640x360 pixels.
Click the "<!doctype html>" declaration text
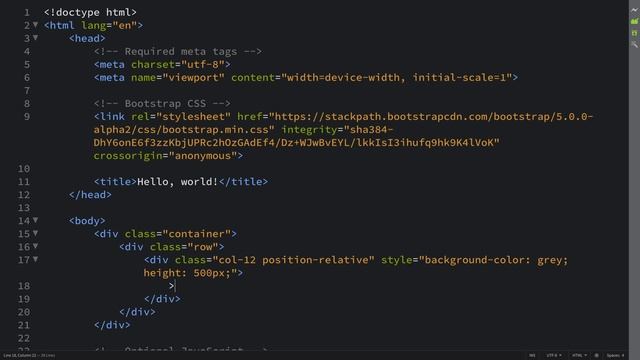90,12
